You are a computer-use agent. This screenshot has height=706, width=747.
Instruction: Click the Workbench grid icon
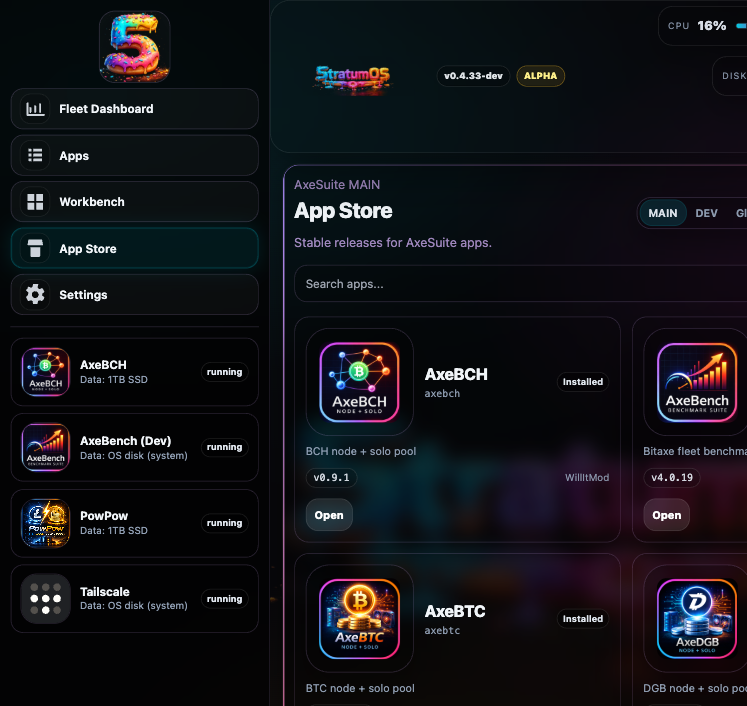click(35, 202)
